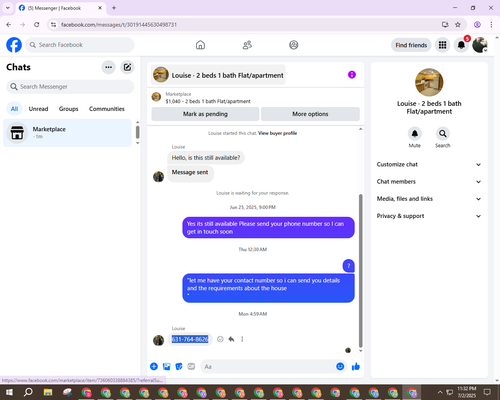Image resolution: width=500 pixels, height=400 pixels.
Task: Click the chat list scrollbar thumb
Action: (x=137, y=132)
